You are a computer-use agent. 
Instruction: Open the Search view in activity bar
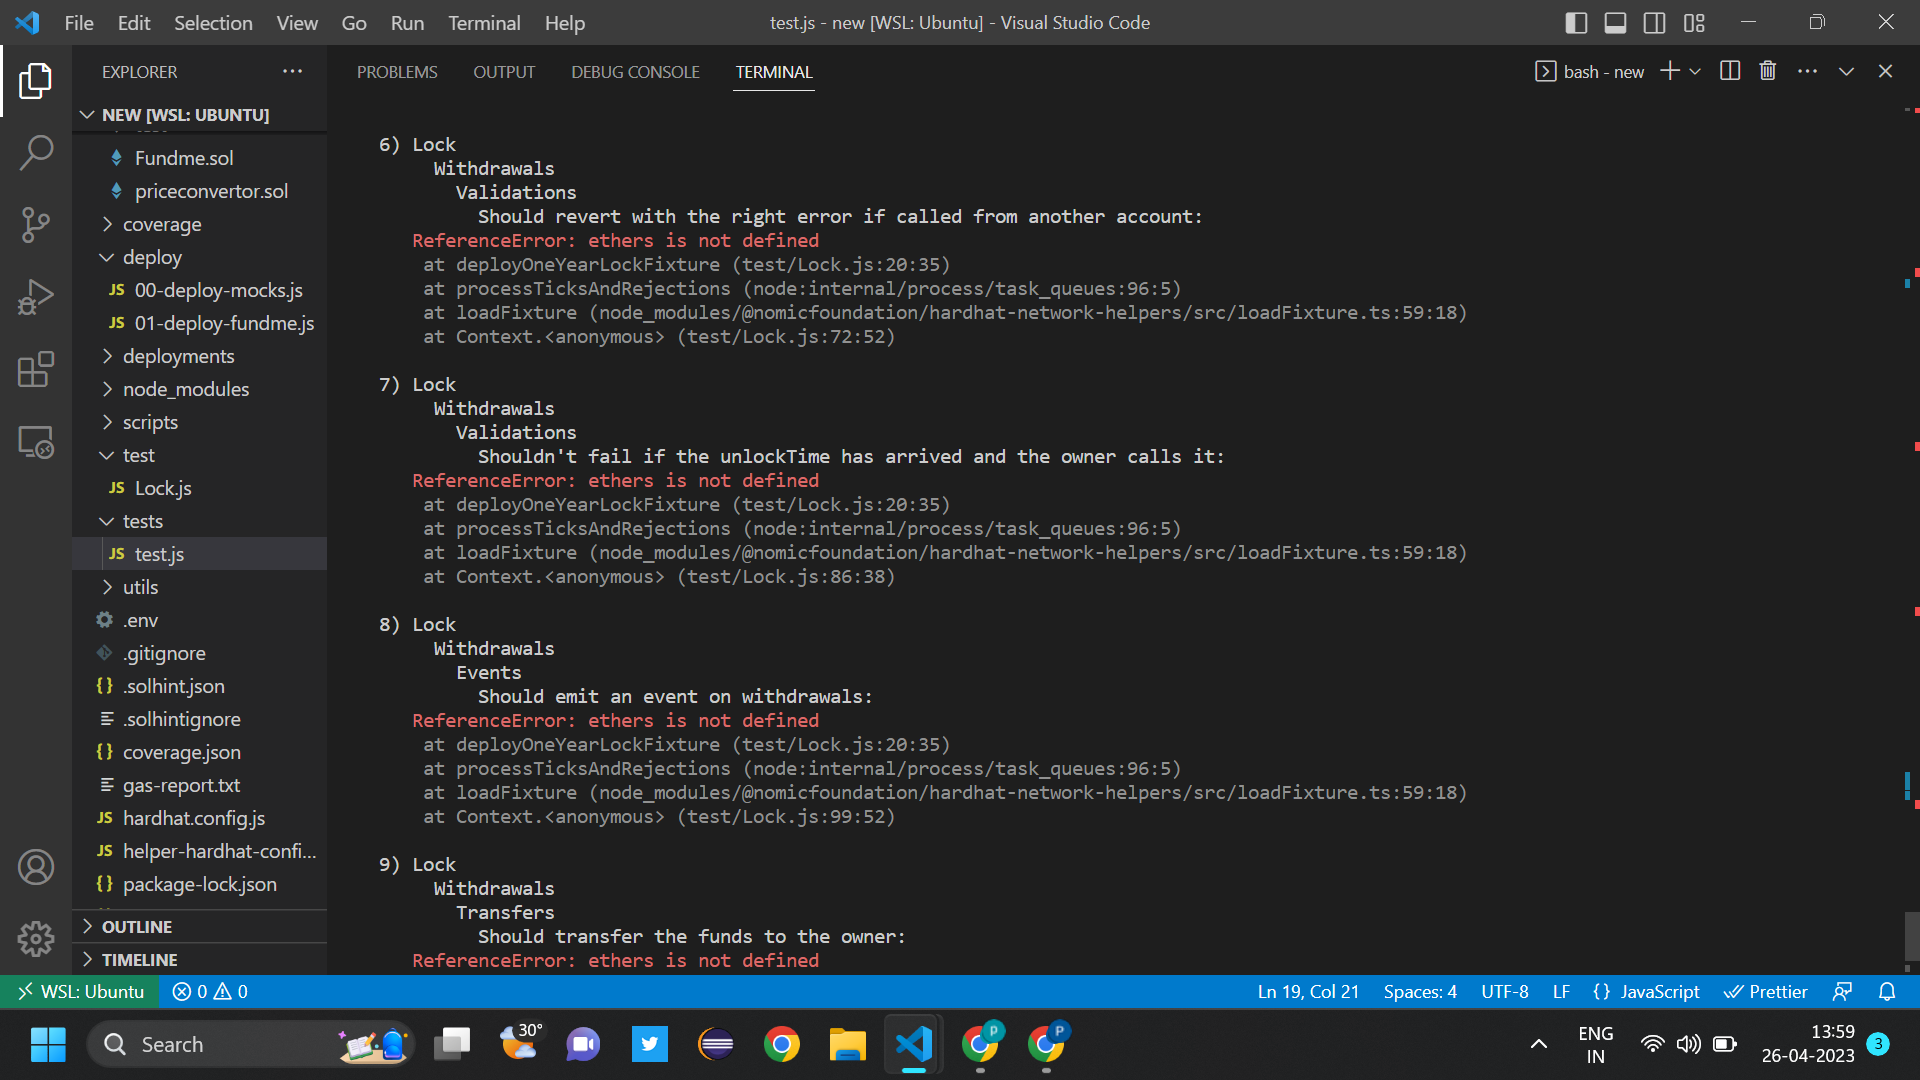[36, 153]
